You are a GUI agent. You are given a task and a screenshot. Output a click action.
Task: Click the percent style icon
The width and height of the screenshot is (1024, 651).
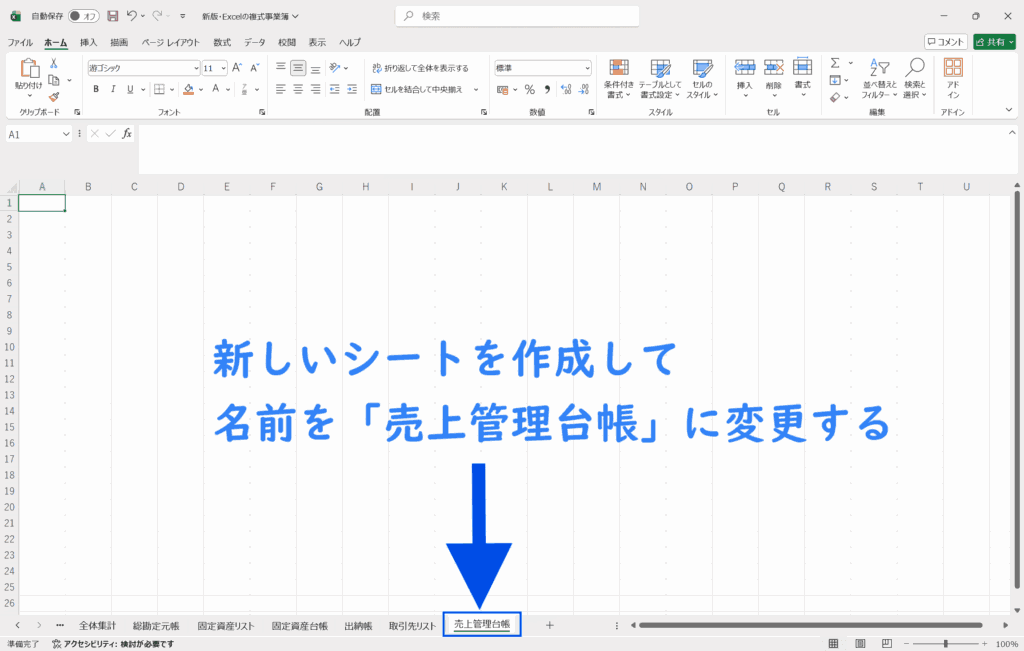(530, 89)
